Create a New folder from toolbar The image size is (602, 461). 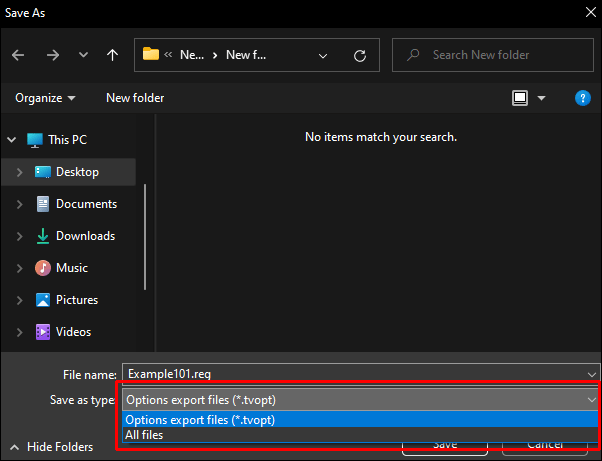click(x=135, y=98)
